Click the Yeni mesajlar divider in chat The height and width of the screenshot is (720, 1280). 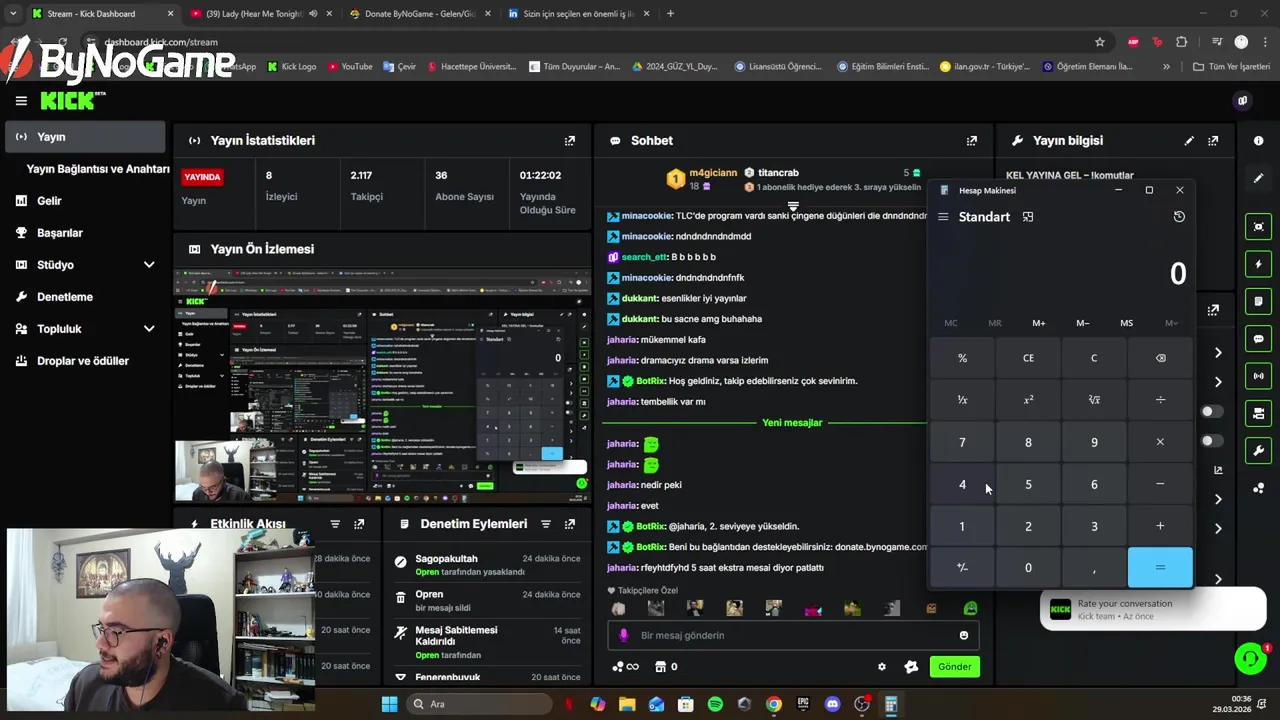point(792,423)
